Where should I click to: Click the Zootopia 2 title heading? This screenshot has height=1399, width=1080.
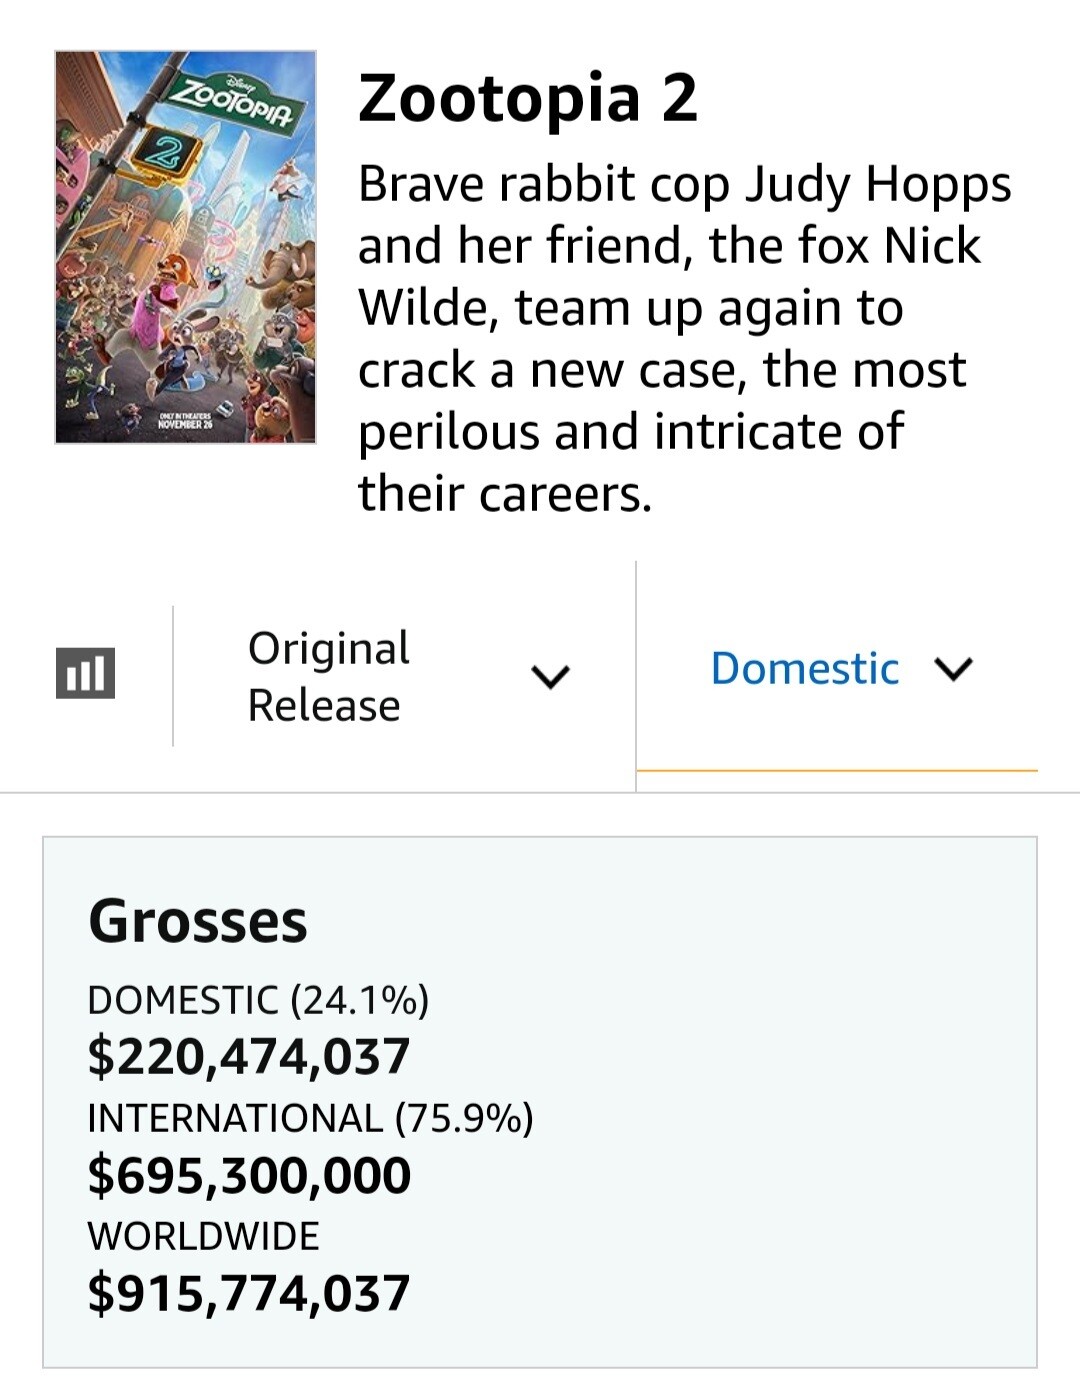point(527,99)
